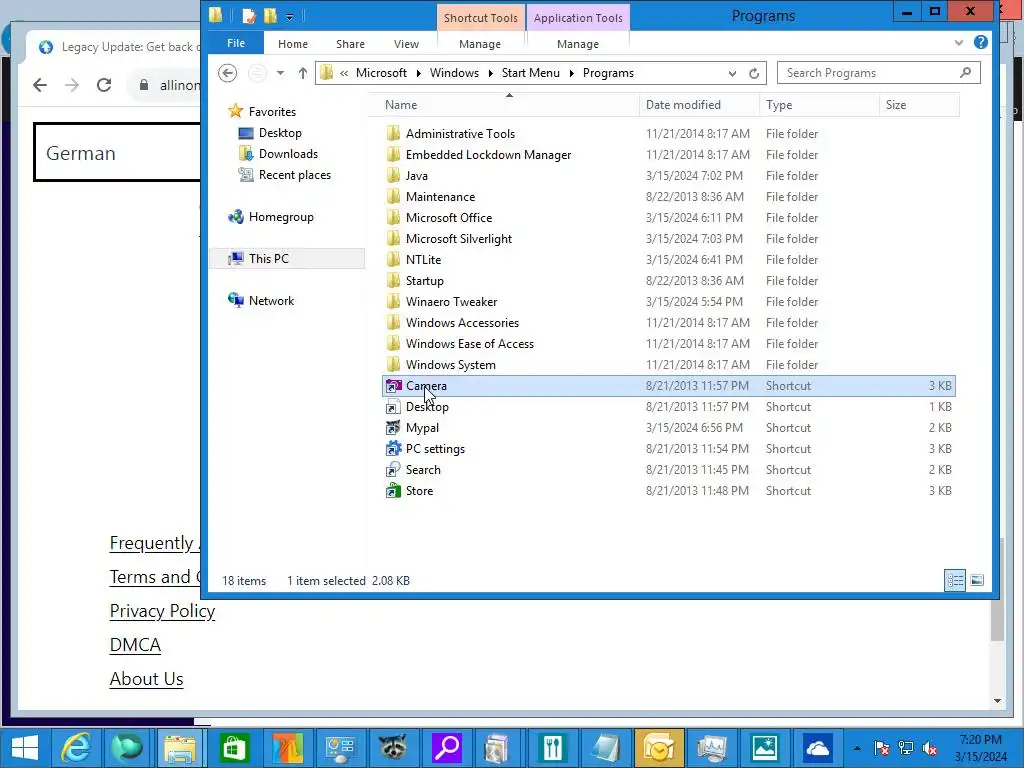Screen dimensions: 1024x768
Task: Sort by the Type column header
Action: pos(819,104)
